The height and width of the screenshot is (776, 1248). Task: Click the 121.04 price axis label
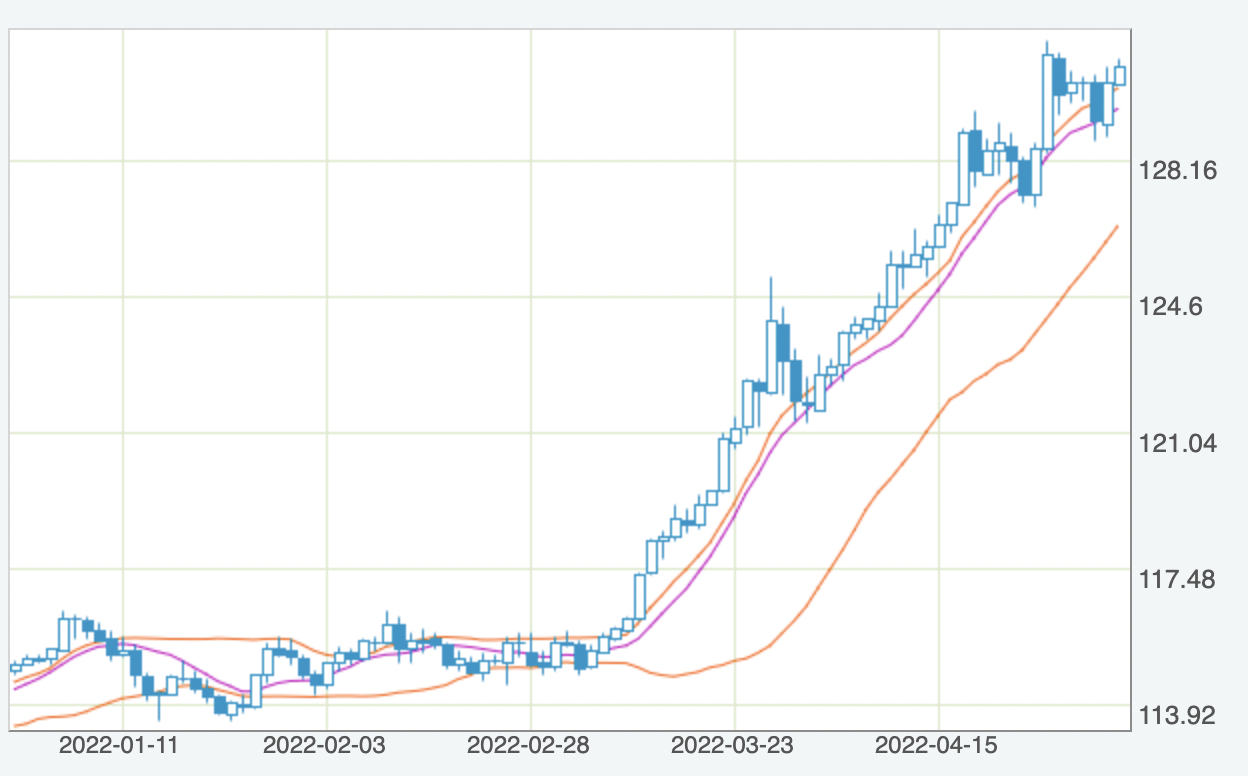click(1179, 443)
